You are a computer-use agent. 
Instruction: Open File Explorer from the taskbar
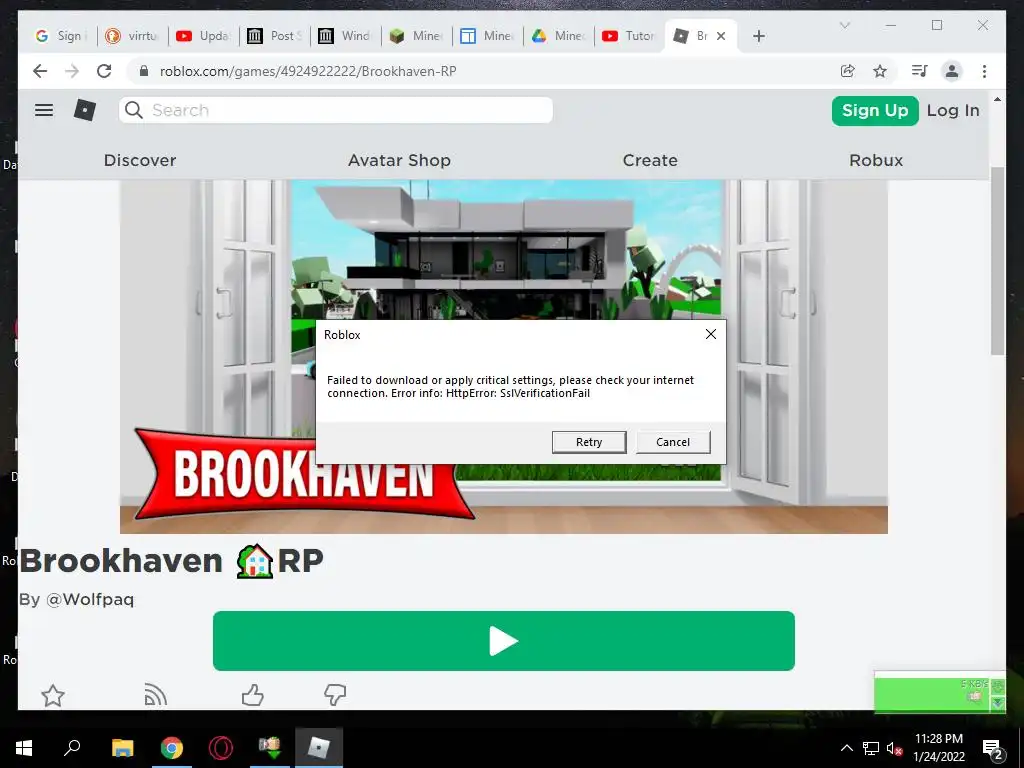pyautogui.click(x=122, y=748)
